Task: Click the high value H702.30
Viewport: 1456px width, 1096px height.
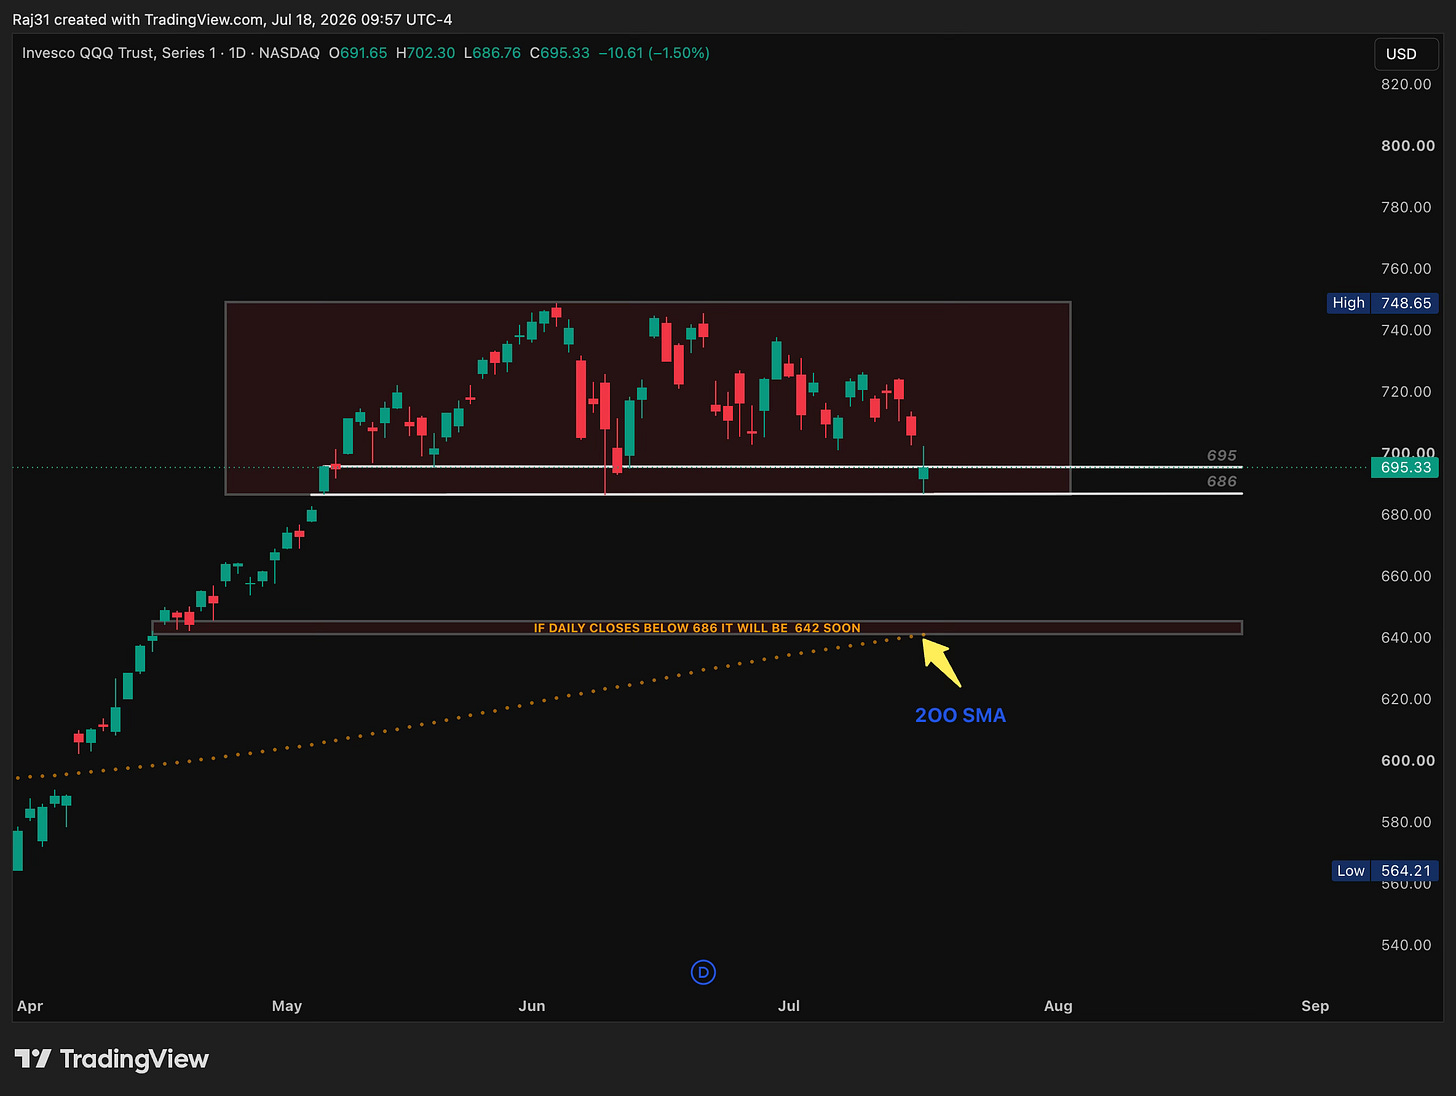Action: tap(425, 53)
